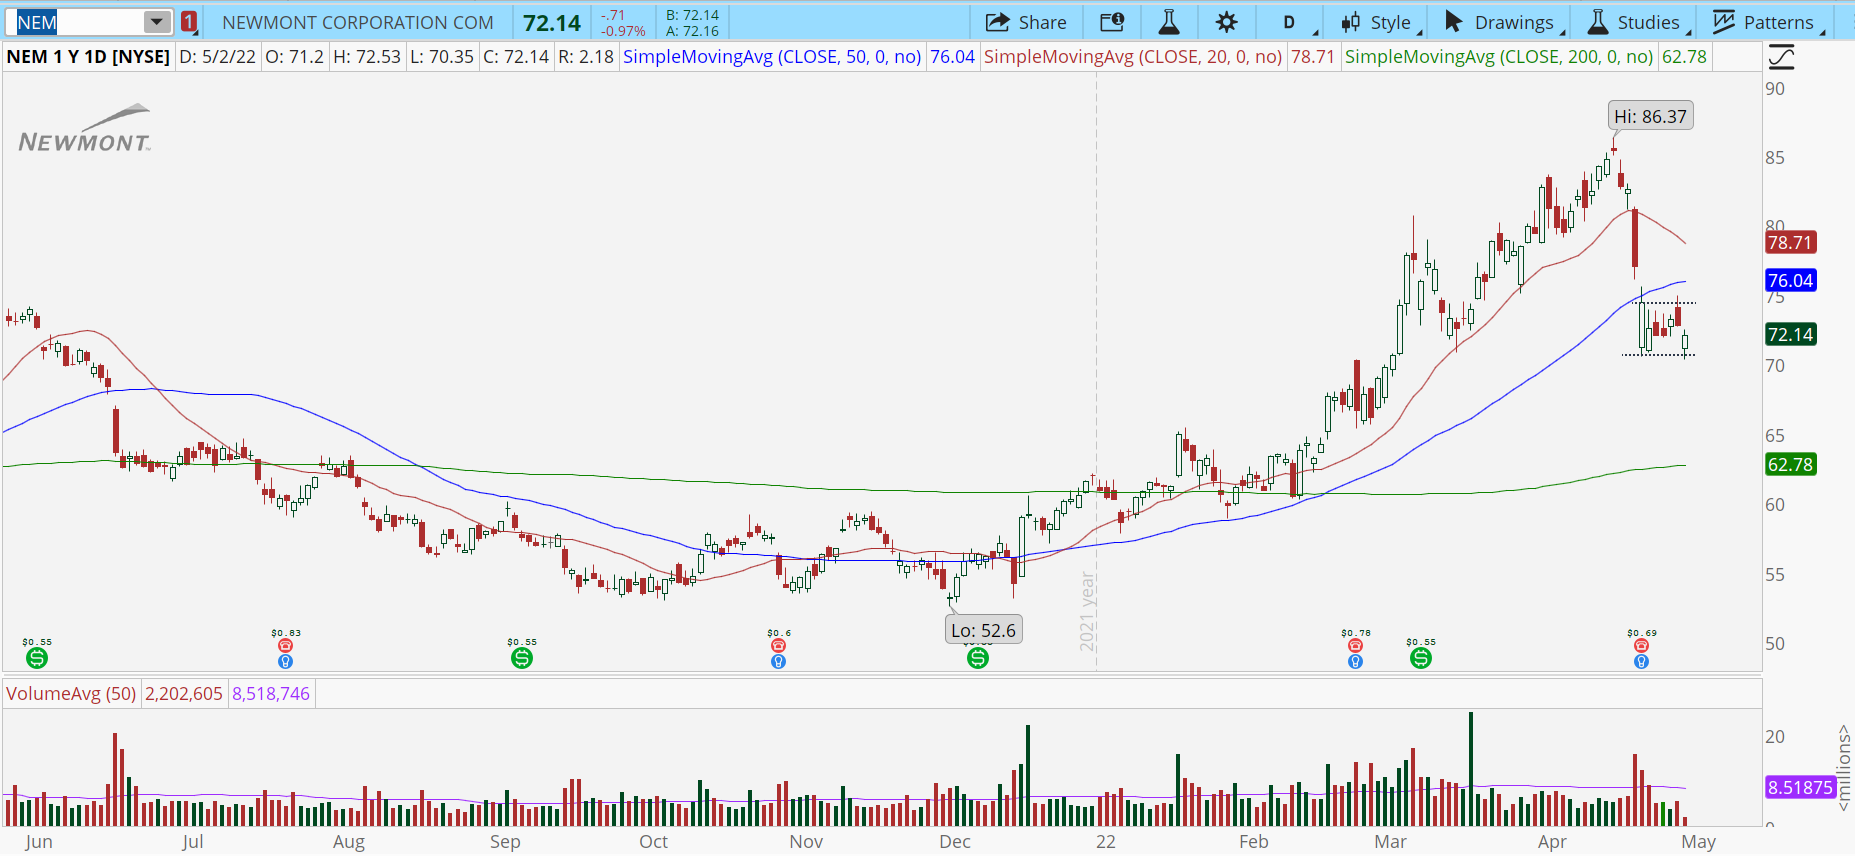This screenshot has width=1855, height=856.
Task: Click the large 72.14 last price
Action: pos(552,23)
